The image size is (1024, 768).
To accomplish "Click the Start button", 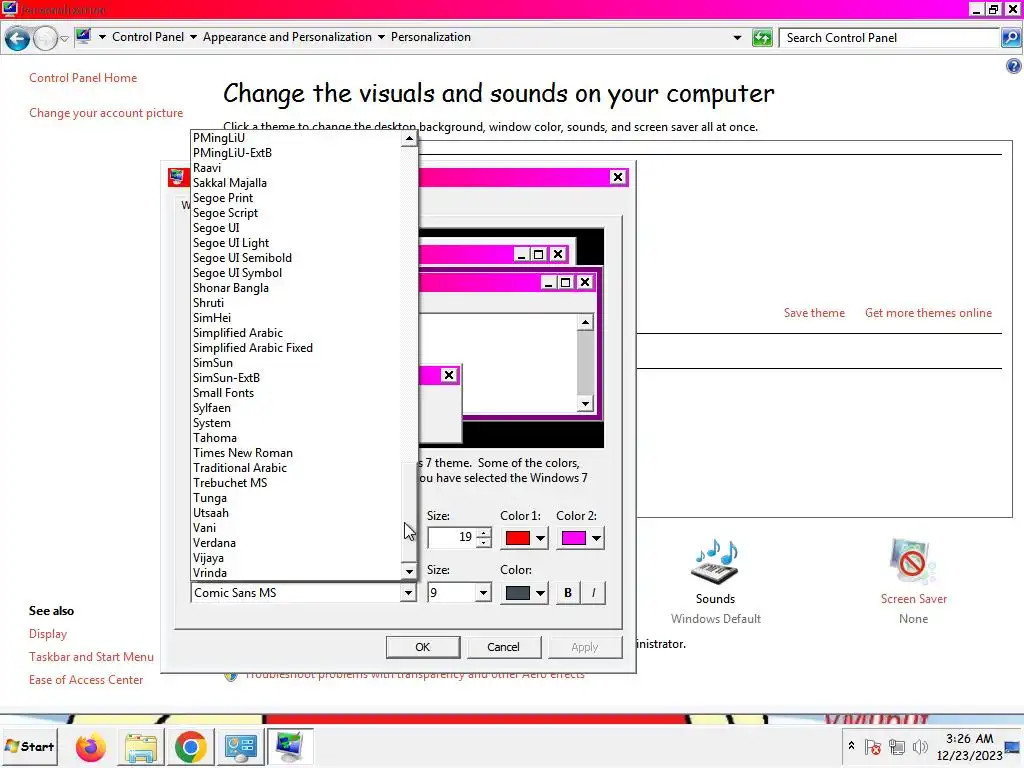I will click(29, 746).
